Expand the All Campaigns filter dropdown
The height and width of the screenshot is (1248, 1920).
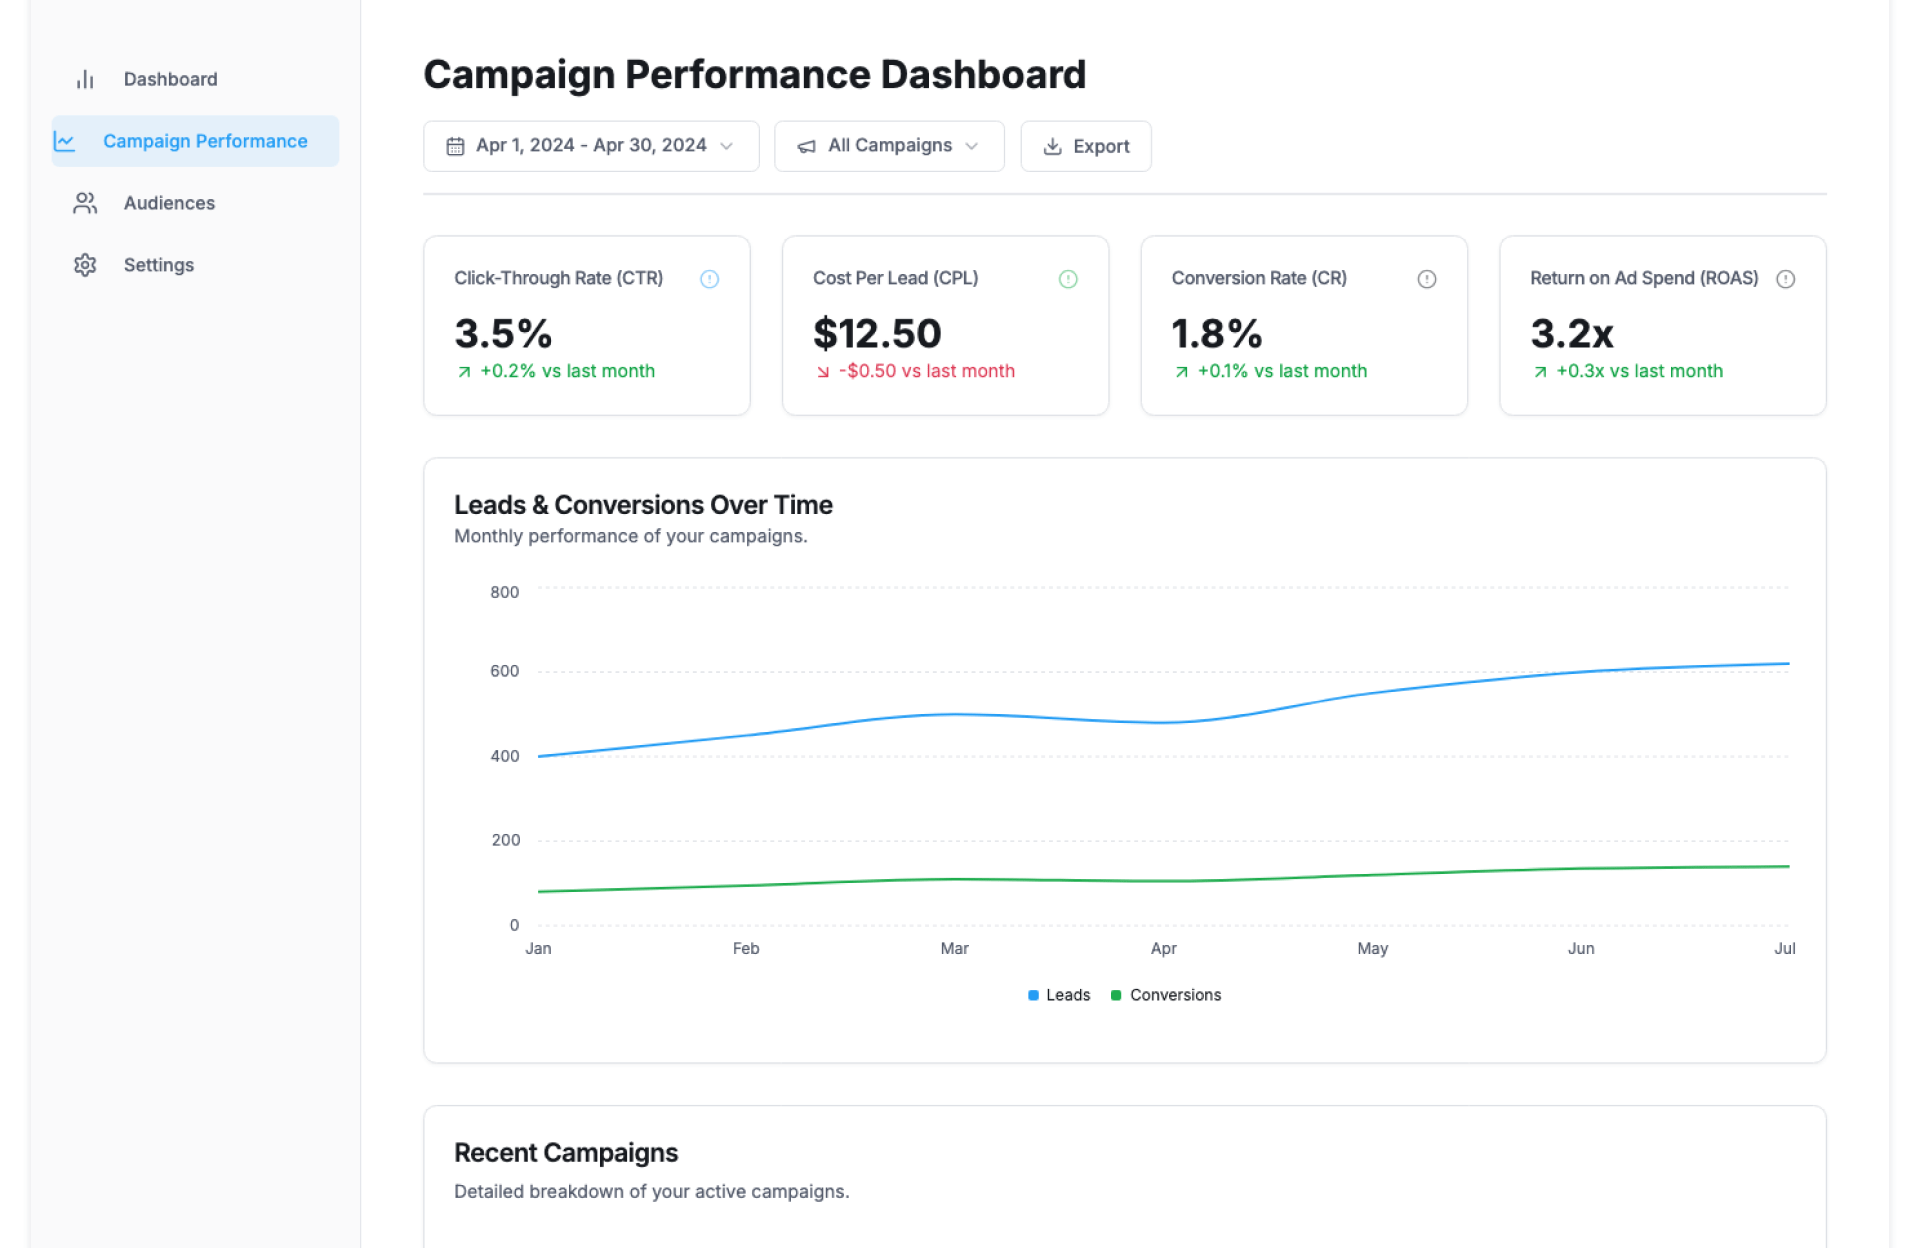coord(888,146)
